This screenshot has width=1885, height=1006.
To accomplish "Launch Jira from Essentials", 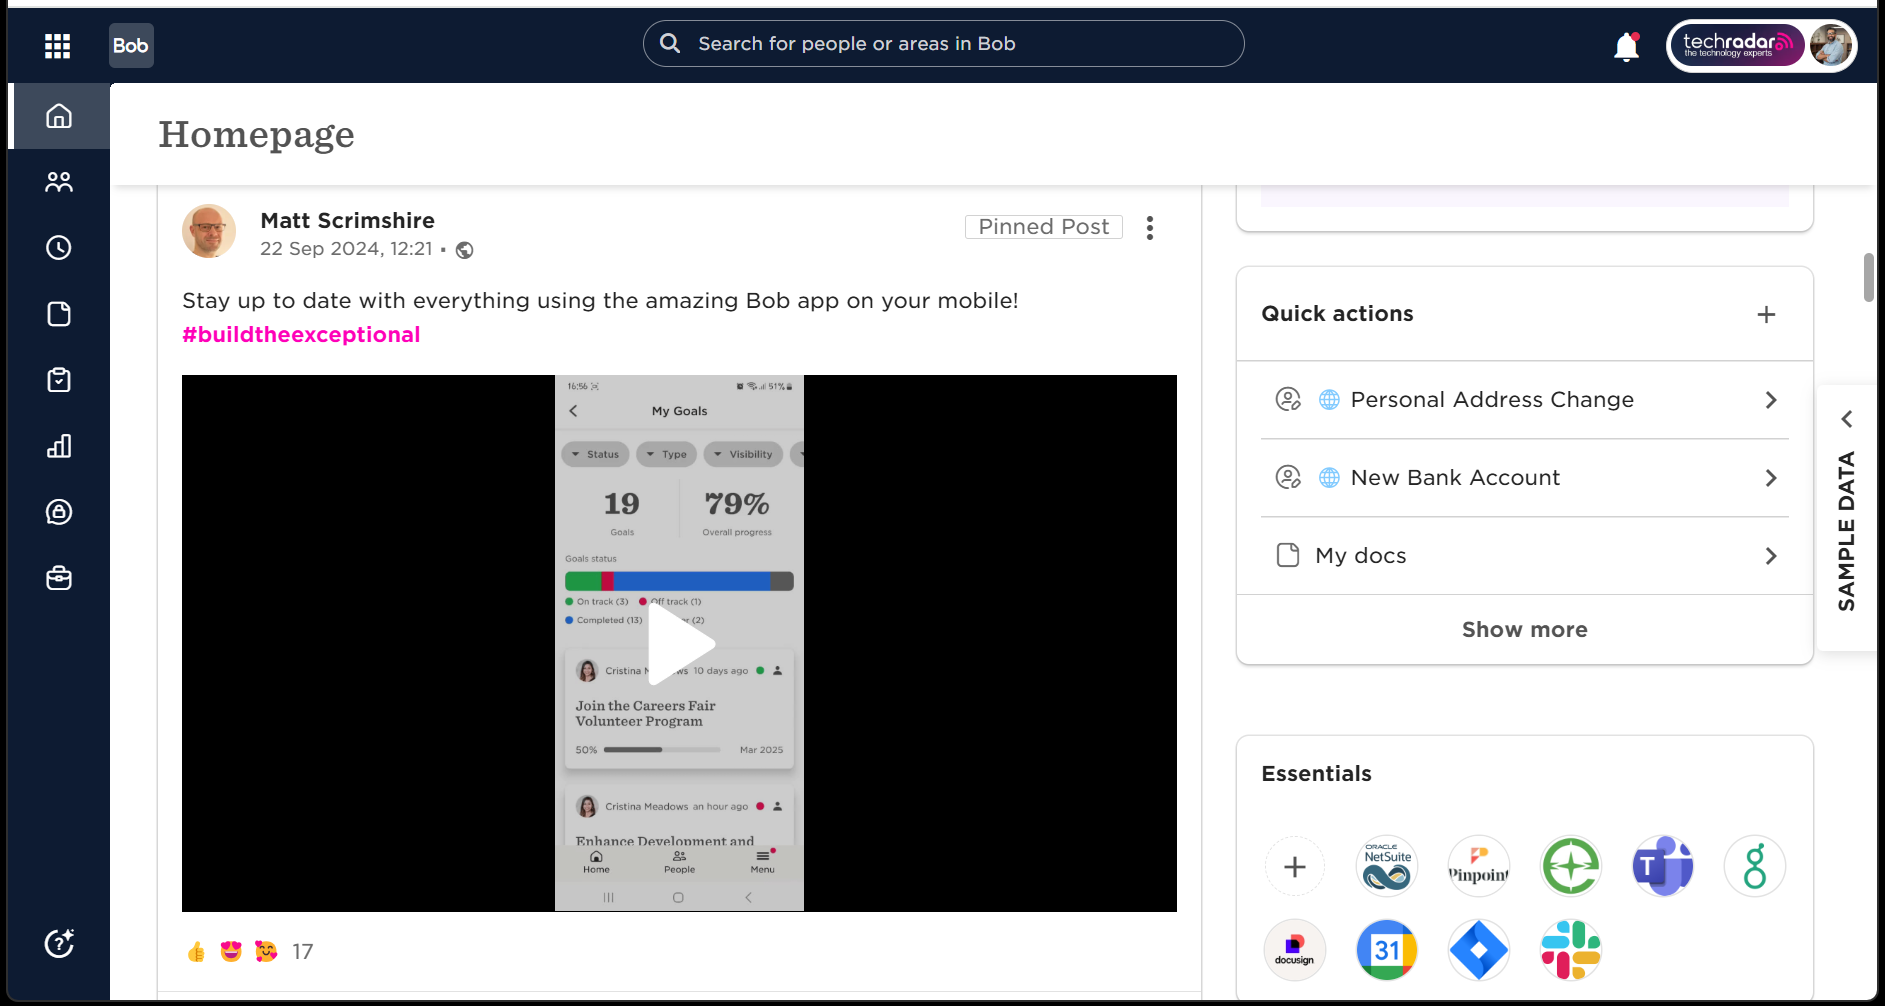I will click(1479, 950).
